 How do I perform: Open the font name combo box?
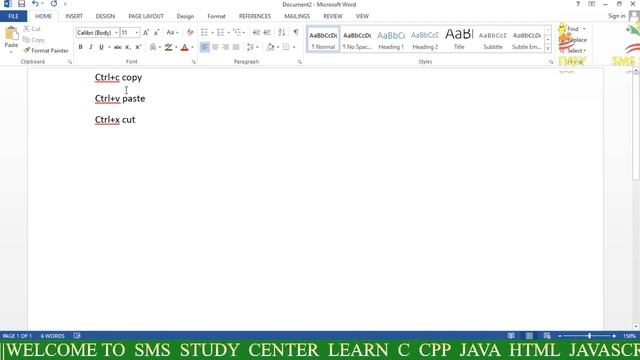pos(98,33)
